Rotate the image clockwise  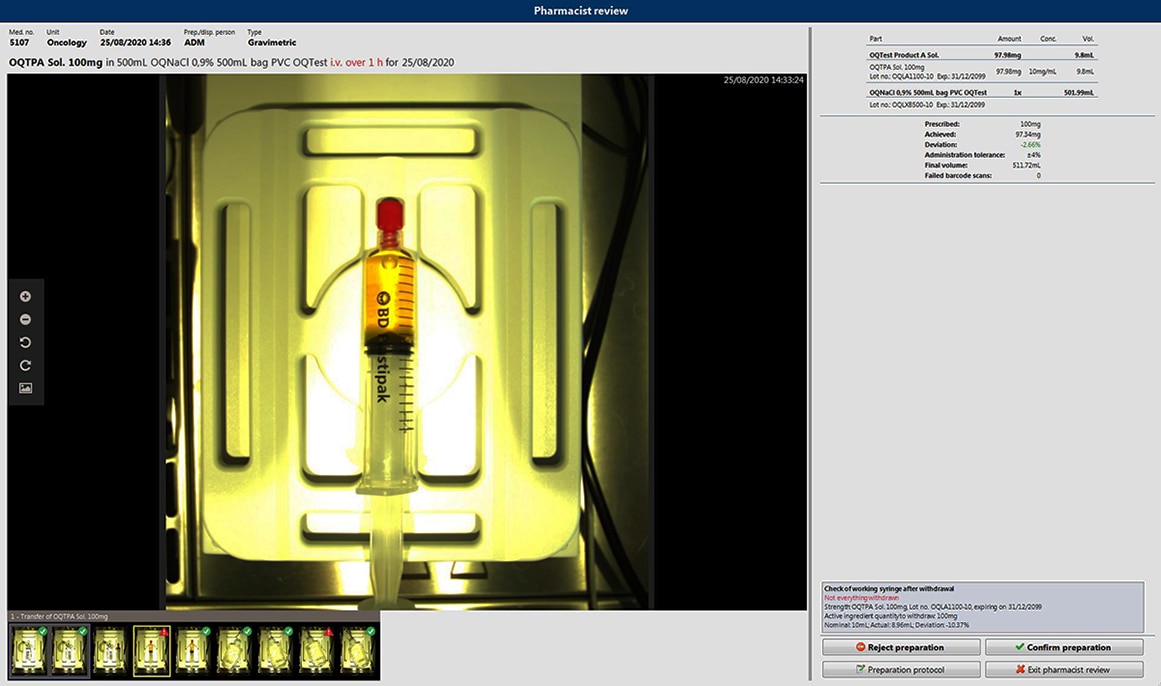(x=25, y=366)
